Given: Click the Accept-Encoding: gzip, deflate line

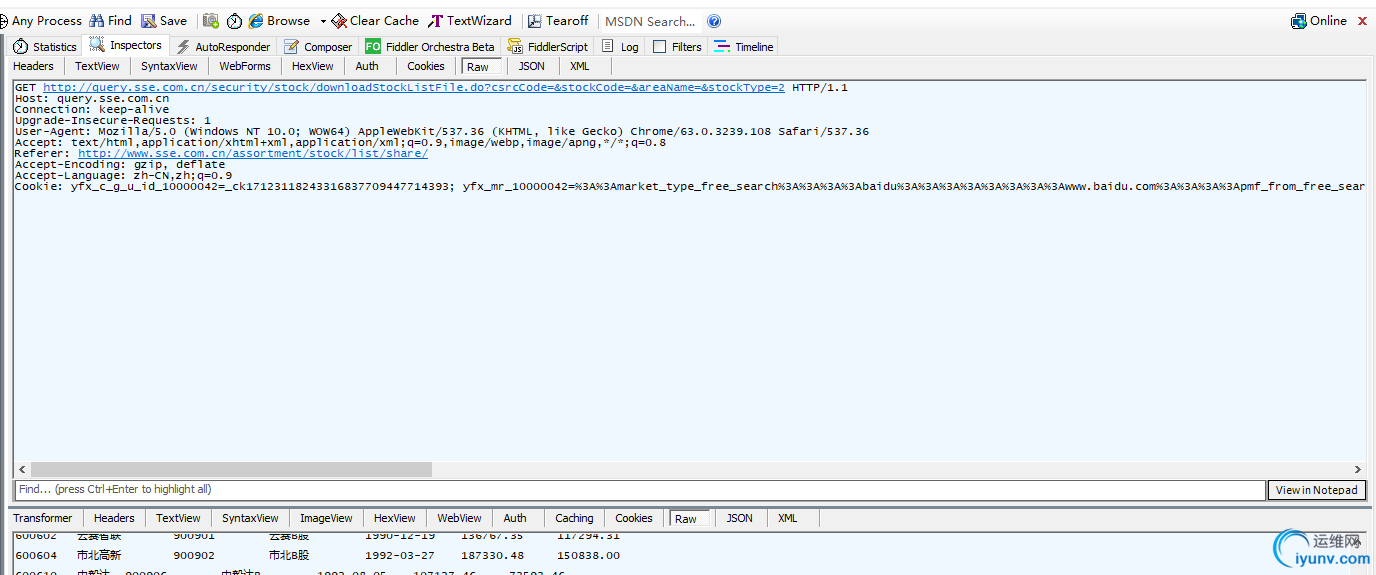Looking at the screenshot, I should tap(120, 165).
